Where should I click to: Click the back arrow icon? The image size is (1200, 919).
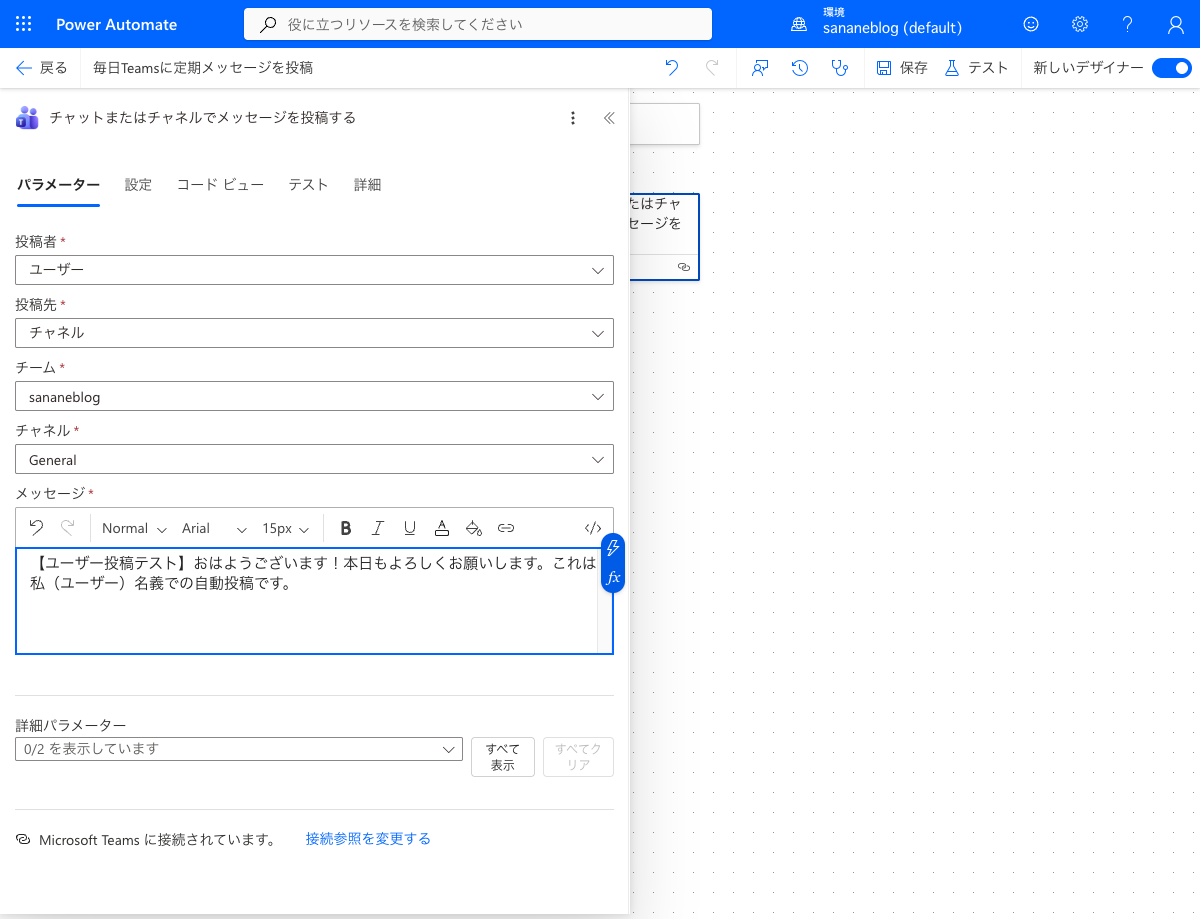[x=24, y=68]
